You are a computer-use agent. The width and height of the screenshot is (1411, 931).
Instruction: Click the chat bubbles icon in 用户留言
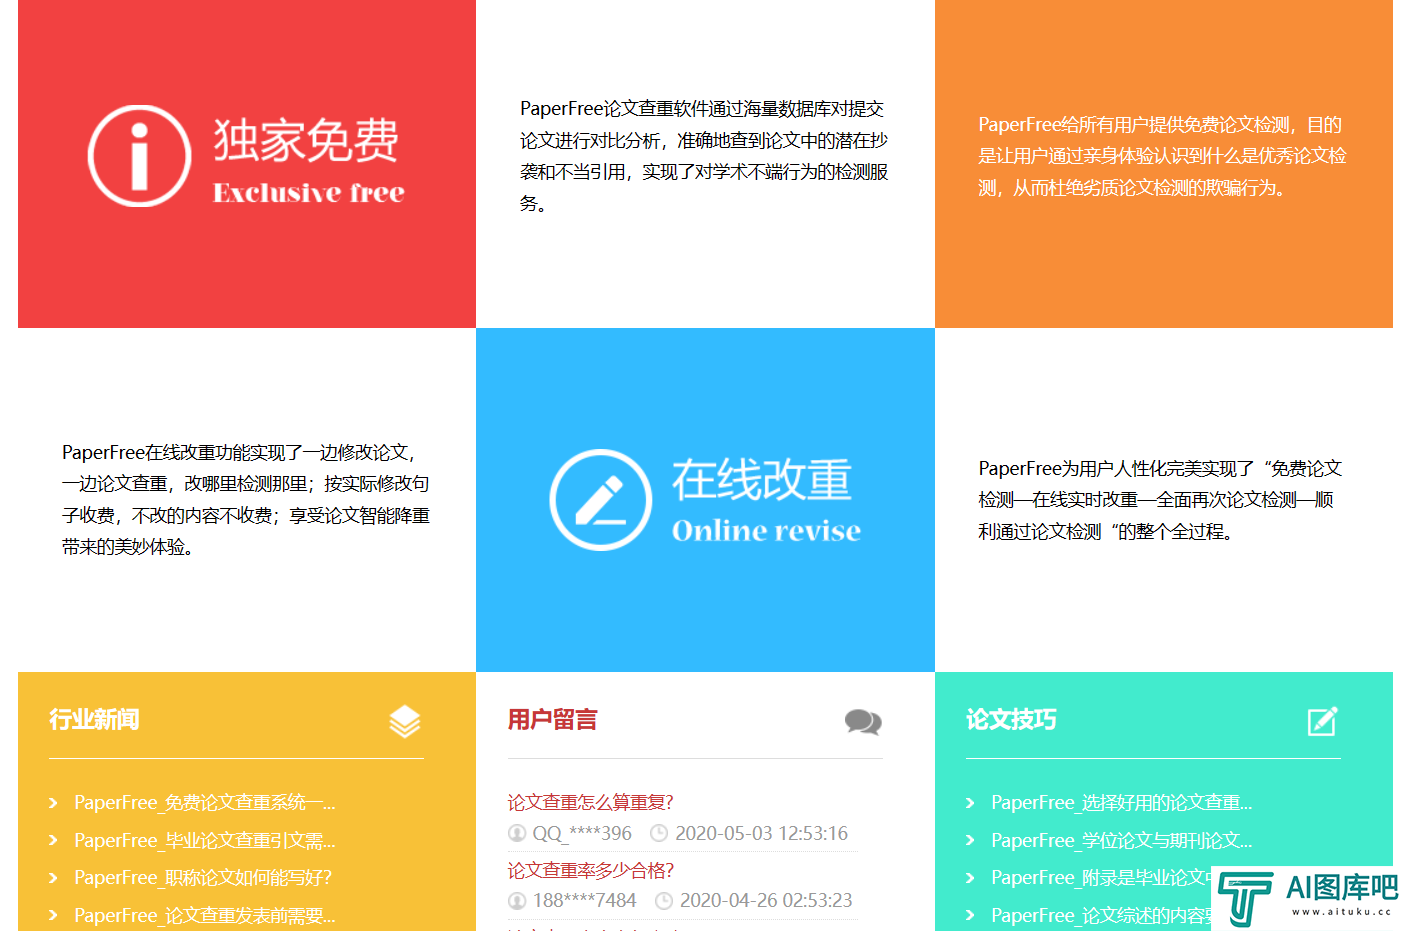(863, 721)
